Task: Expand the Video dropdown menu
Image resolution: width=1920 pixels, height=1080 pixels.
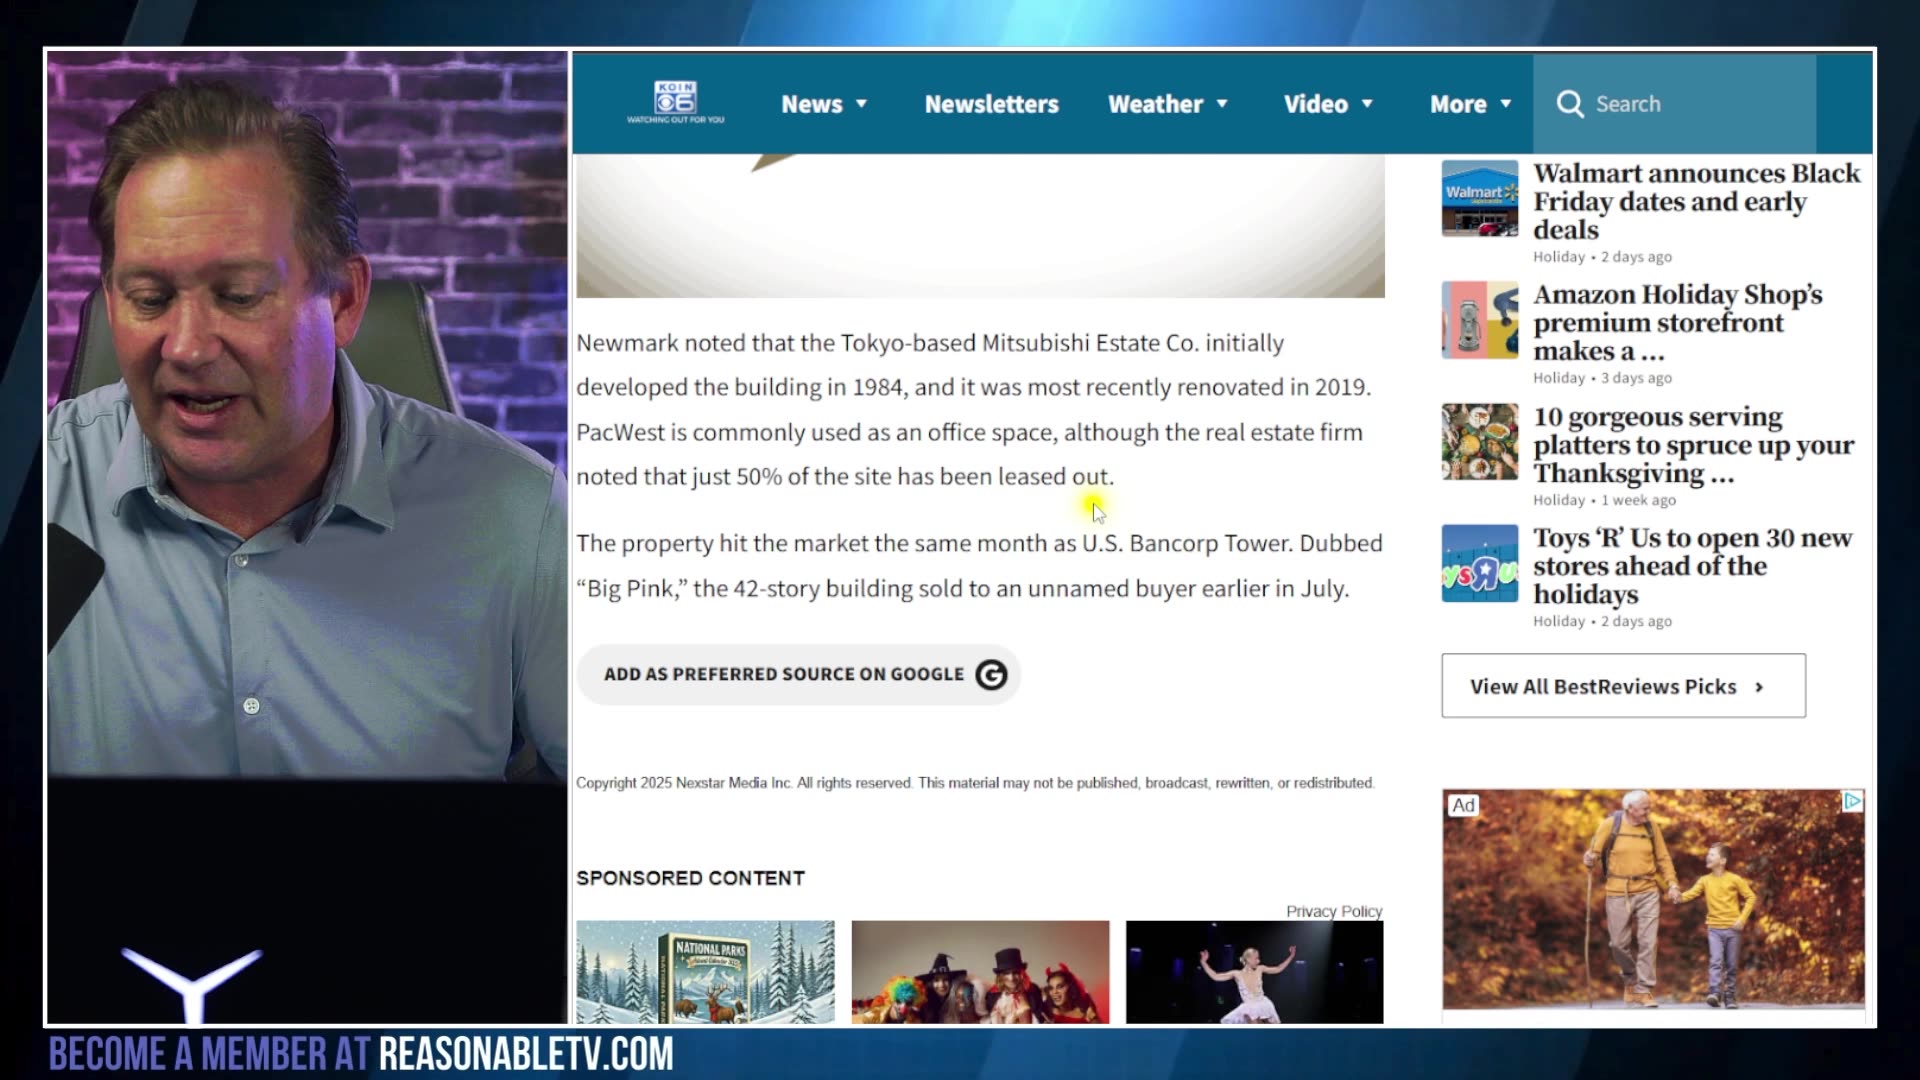Action: click(x=1328, y=104)
